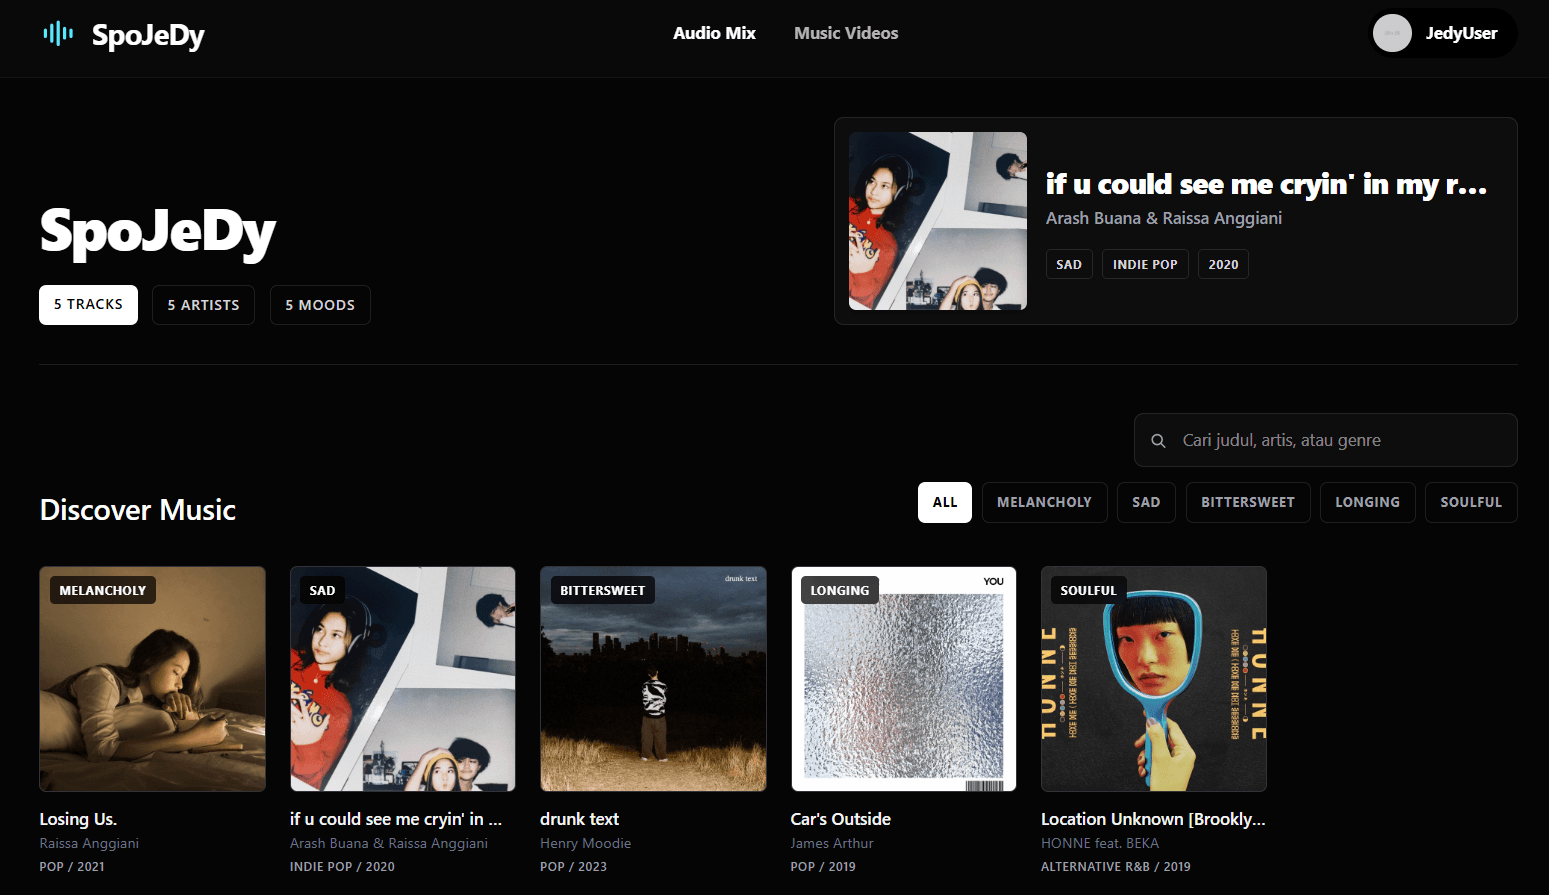Open the drunk text album cover
Viewport: 1549px width, 895px height.
653,679
